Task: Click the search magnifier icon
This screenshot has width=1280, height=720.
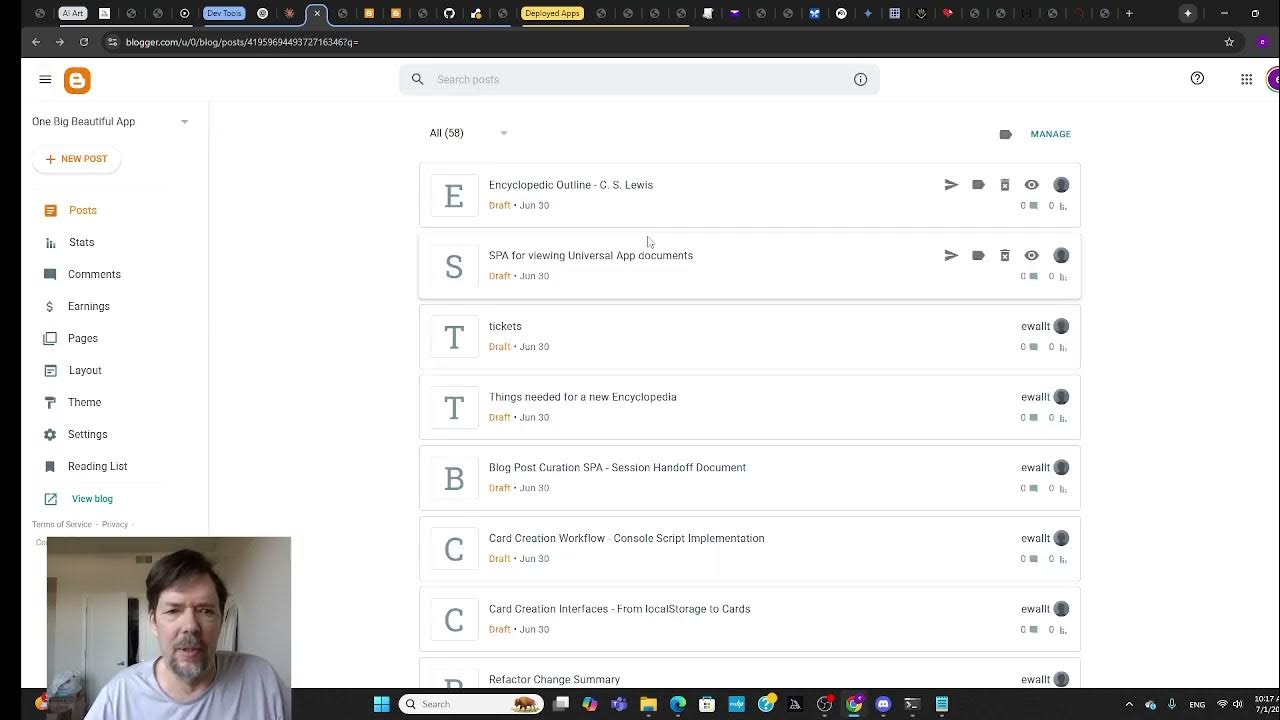Action: point(417,80)
